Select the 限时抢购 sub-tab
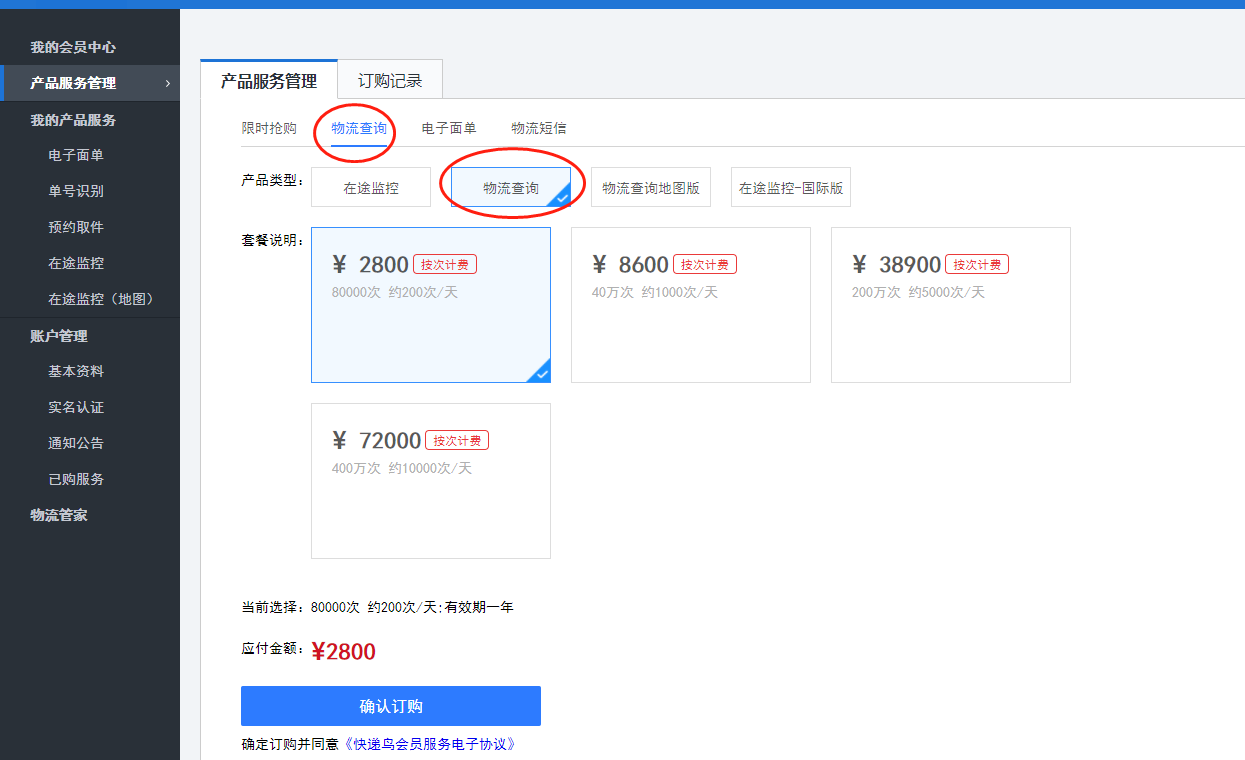 point(269,128)
